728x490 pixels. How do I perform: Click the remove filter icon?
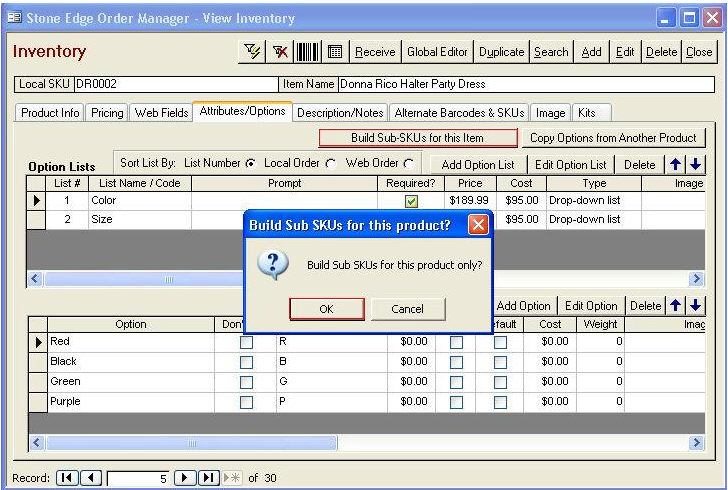click(x=280, y=52)
